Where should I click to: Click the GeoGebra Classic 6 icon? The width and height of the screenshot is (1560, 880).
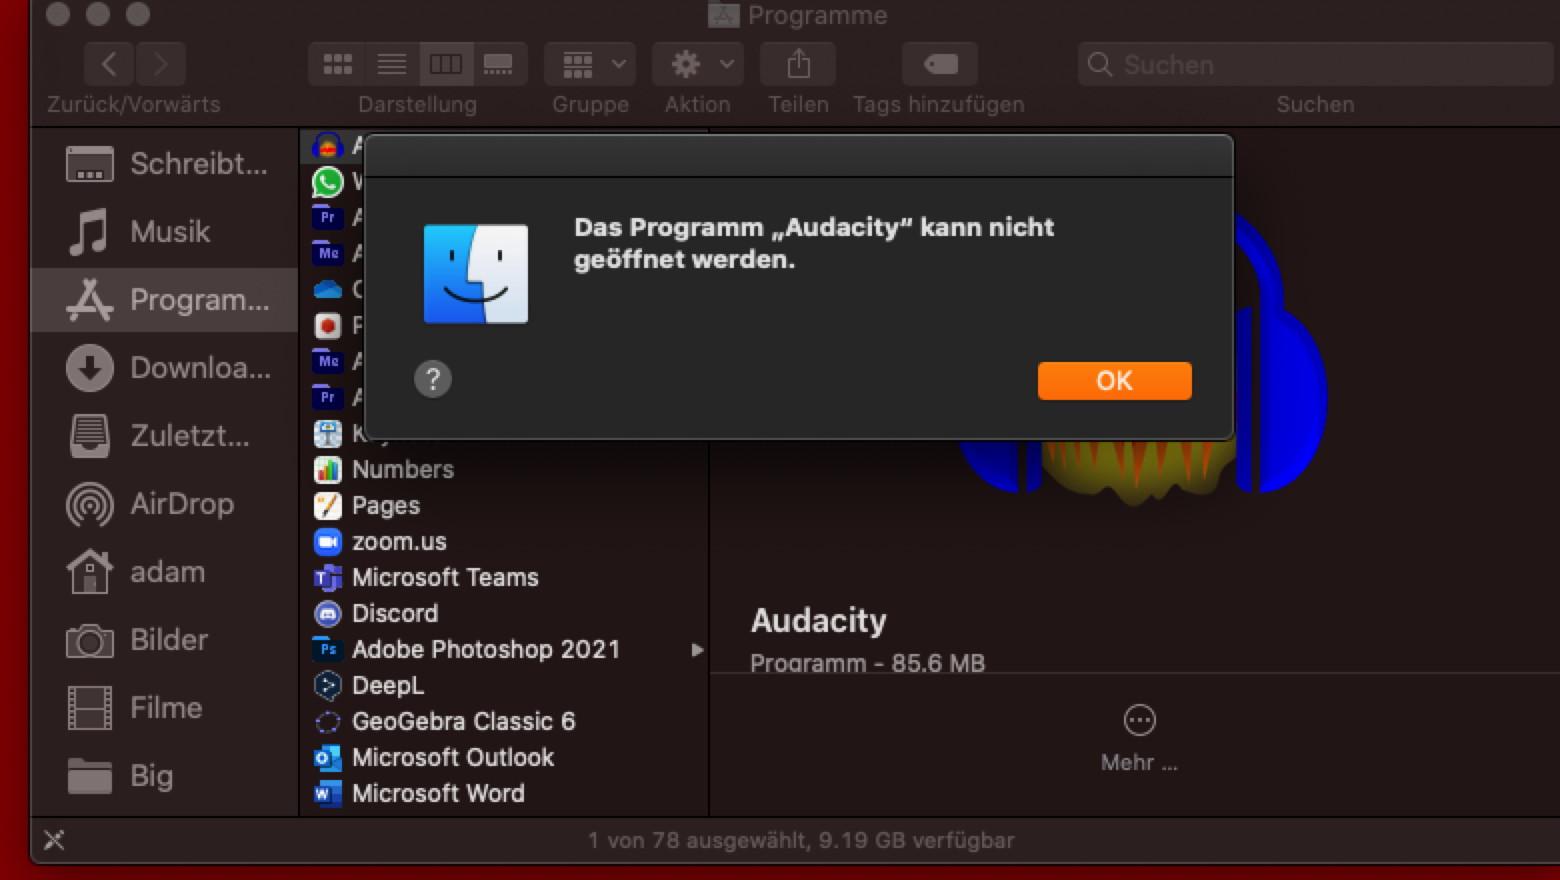click(328, 721)
